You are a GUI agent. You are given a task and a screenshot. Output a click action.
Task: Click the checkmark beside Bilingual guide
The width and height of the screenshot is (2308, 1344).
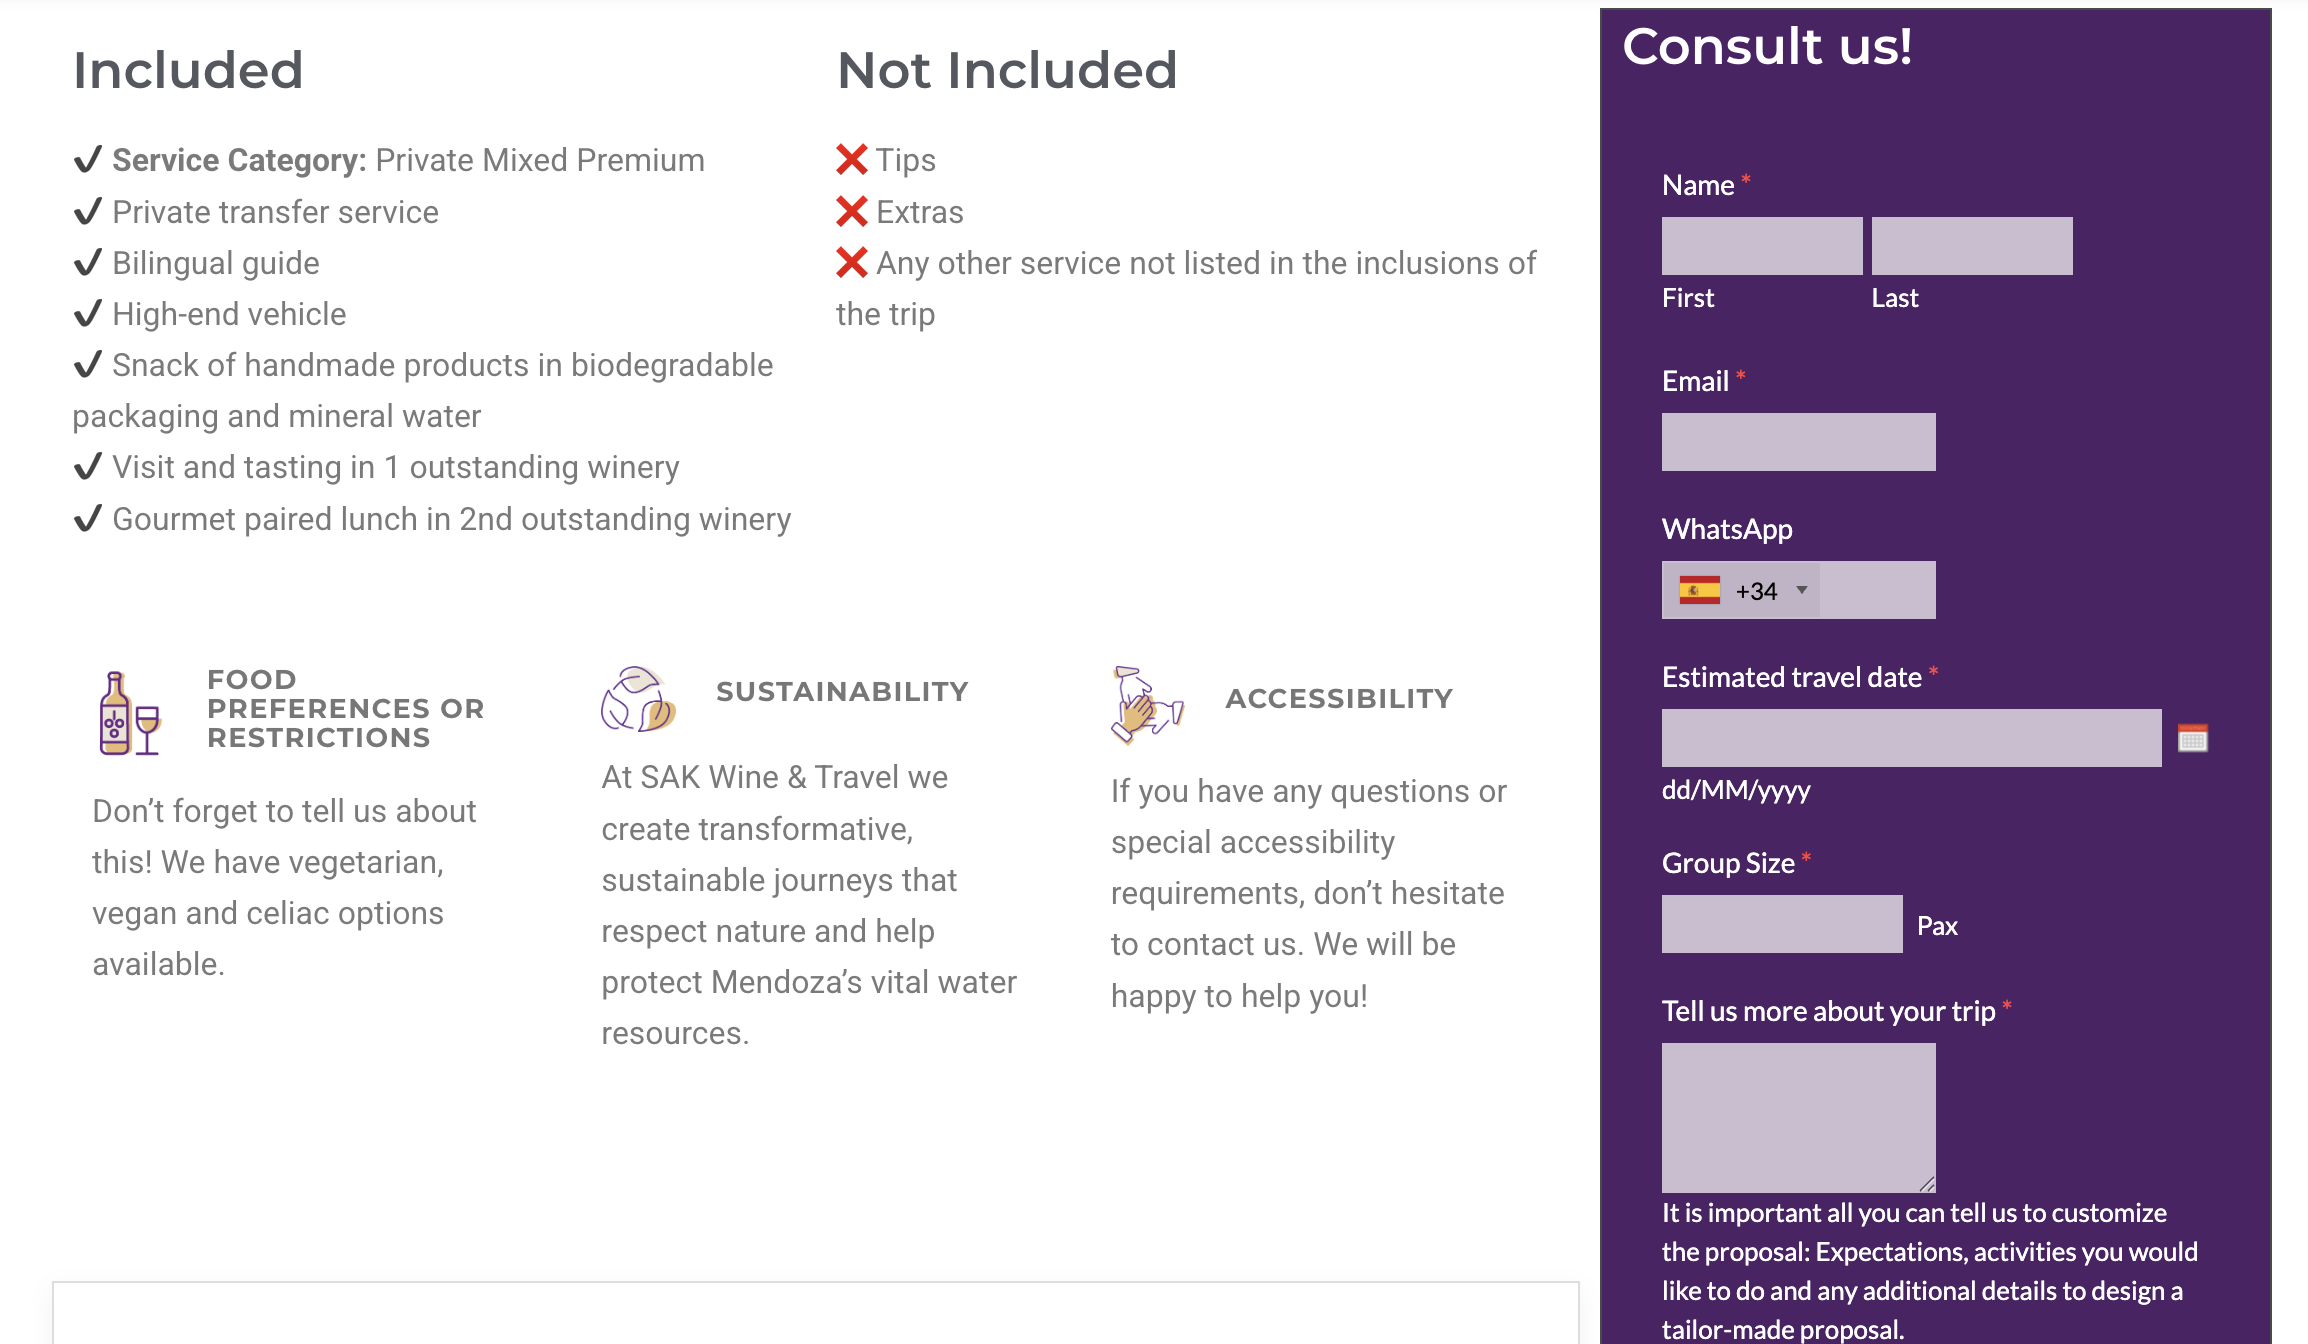click(x=88, y=263)
